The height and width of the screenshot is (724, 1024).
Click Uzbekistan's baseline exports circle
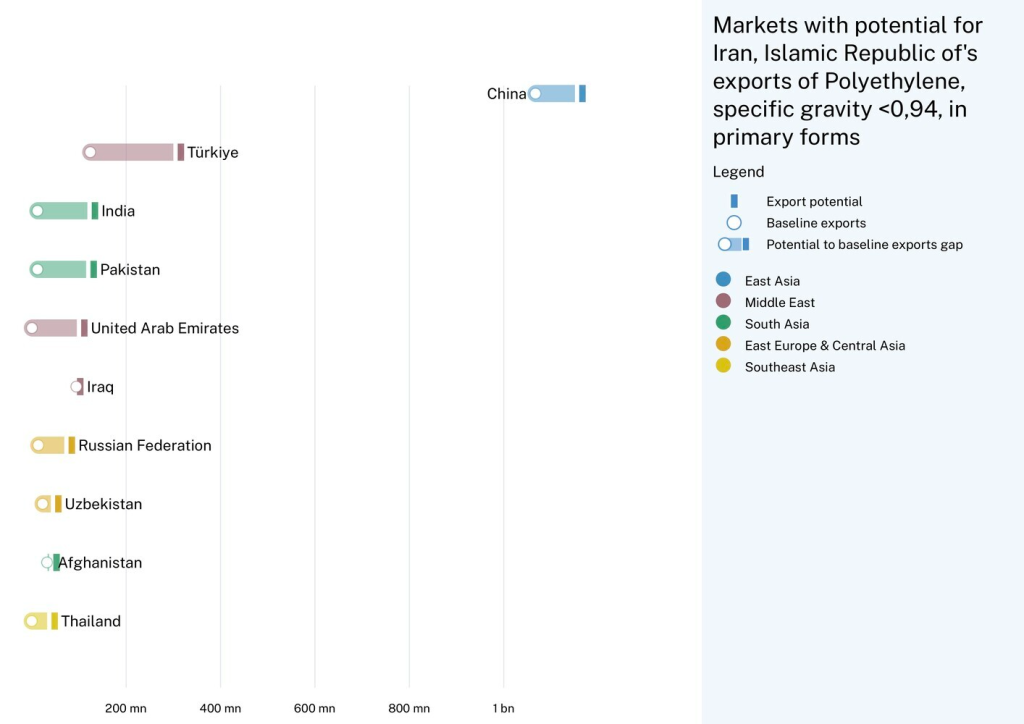[x=42, y=504]
